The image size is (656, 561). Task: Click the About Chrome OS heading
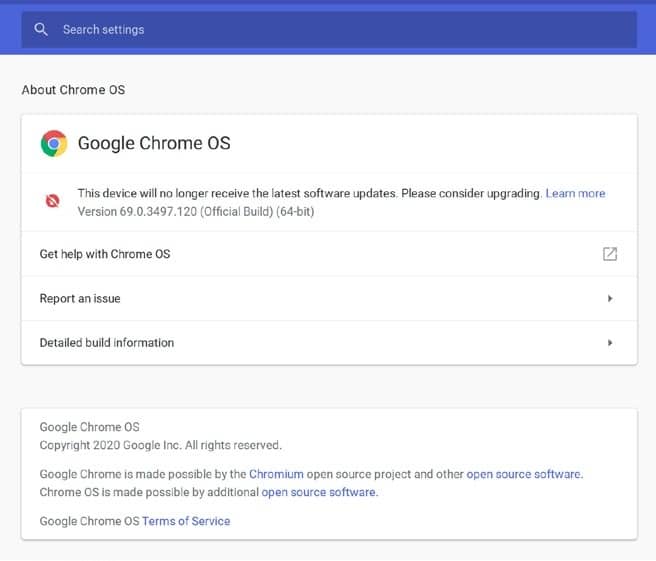click(x=73, y=90)
